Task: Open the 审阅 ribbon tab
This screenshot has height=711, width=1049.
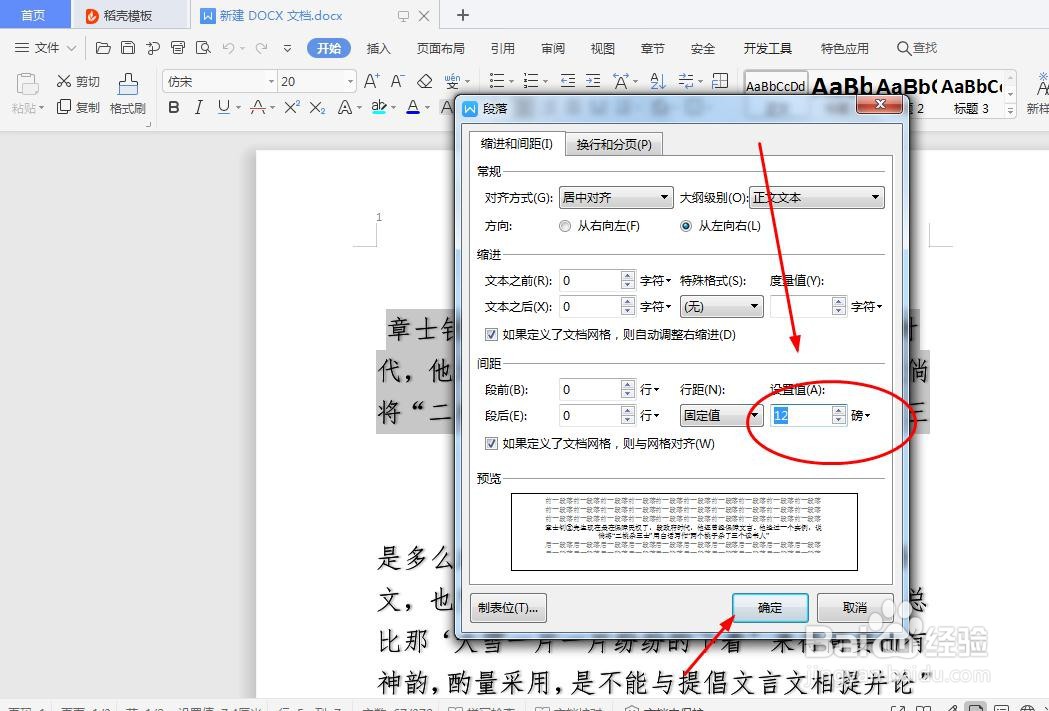Action: click(x=553, y=48)
